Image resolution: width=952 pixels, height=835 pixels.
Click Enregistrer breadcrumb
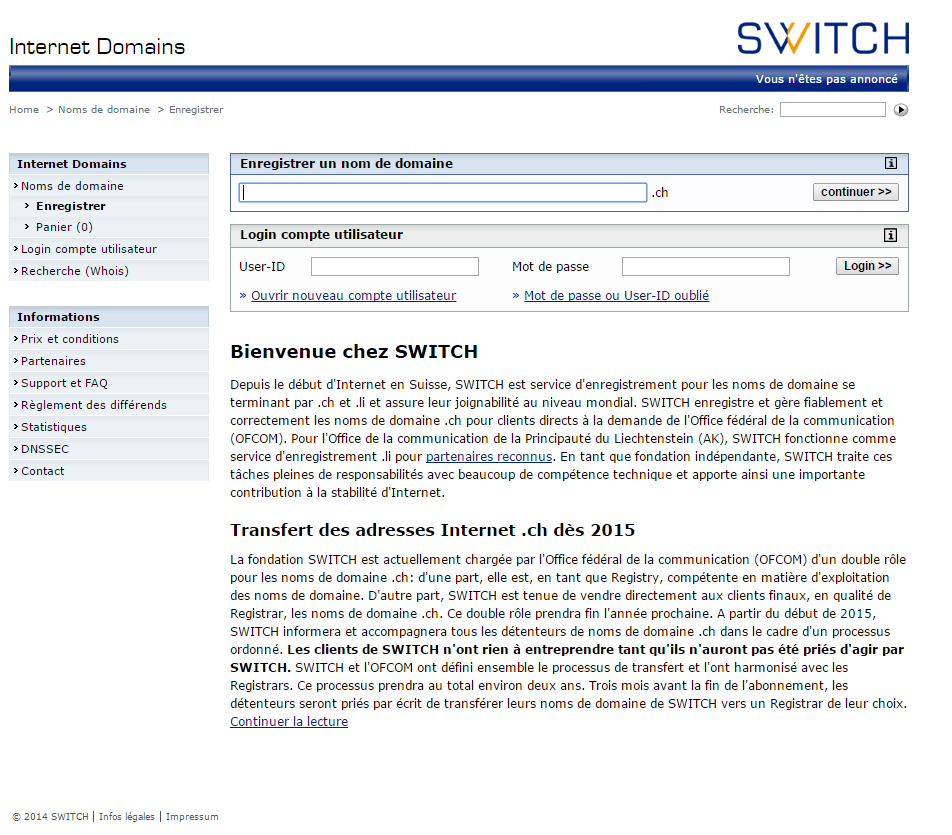[x=196, y=110]
